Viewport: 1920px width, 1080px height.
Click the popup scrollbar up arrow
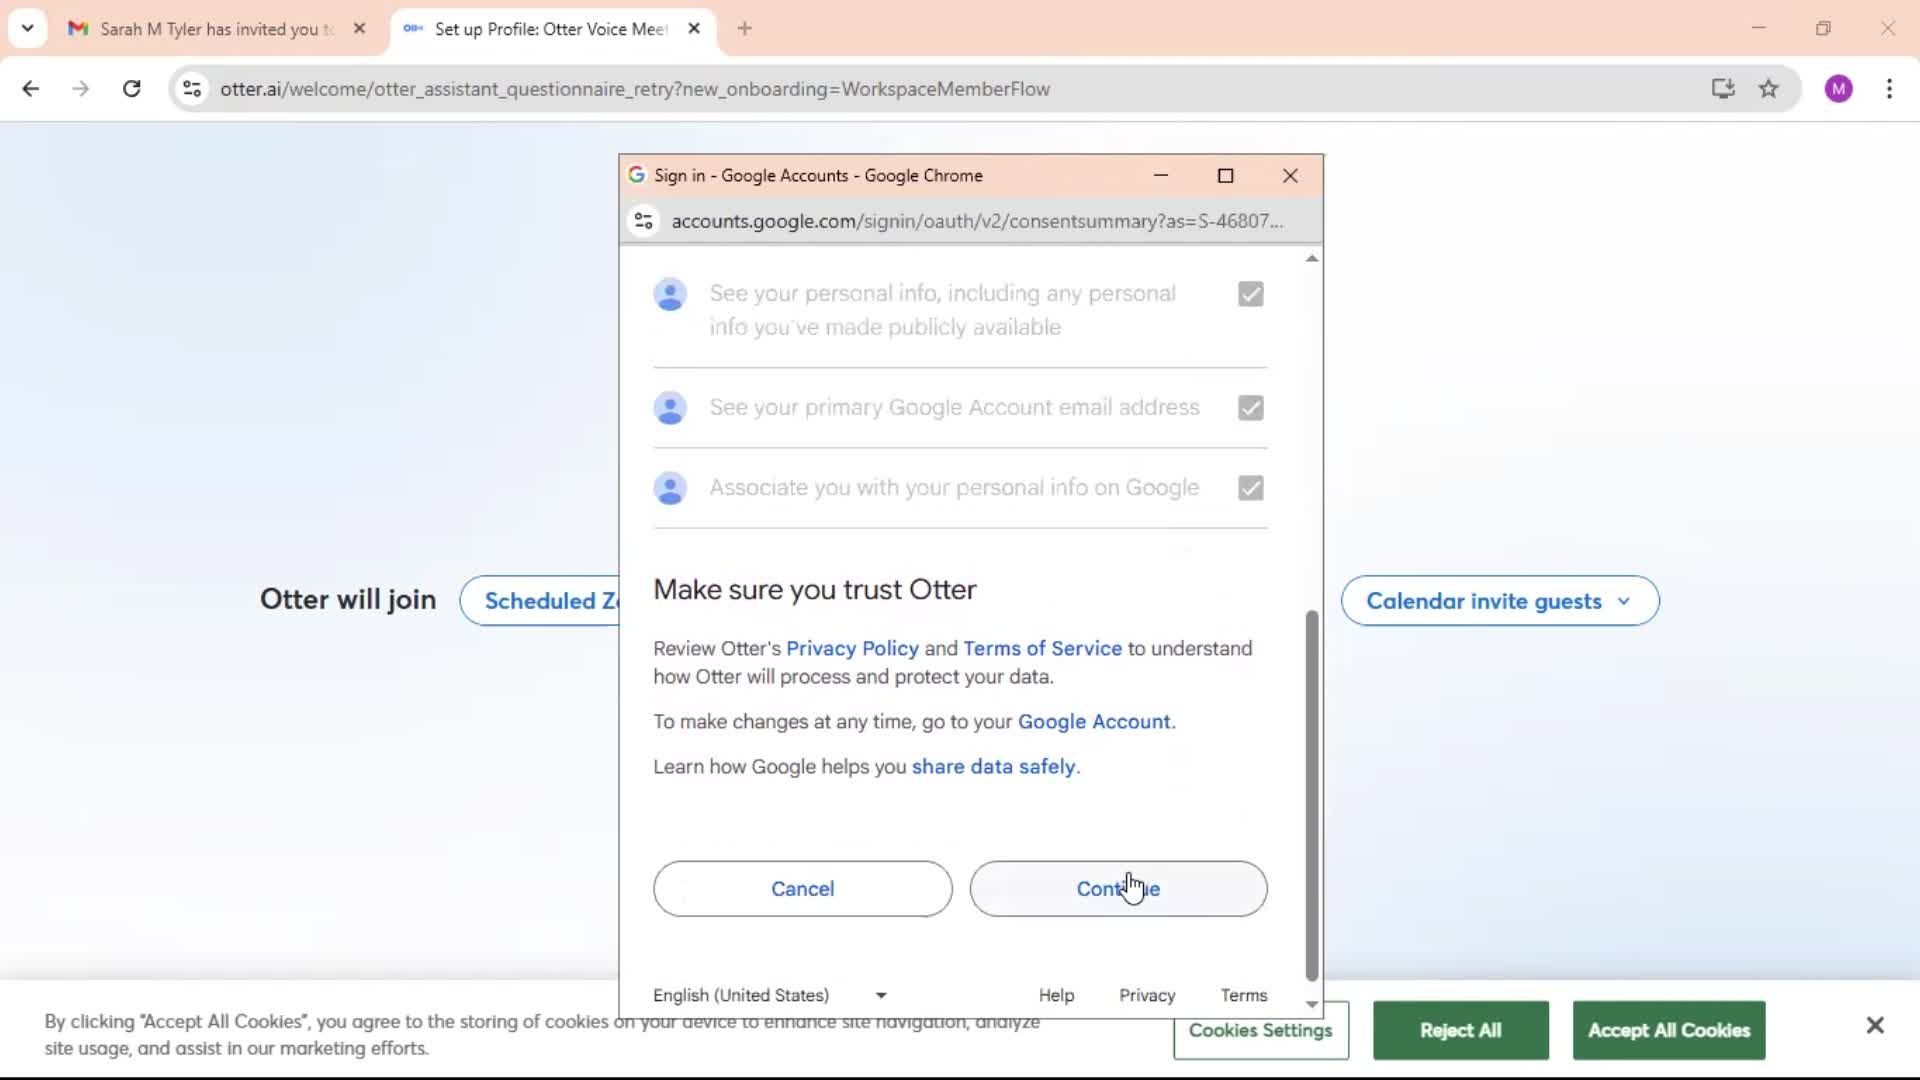point(1312,259)
